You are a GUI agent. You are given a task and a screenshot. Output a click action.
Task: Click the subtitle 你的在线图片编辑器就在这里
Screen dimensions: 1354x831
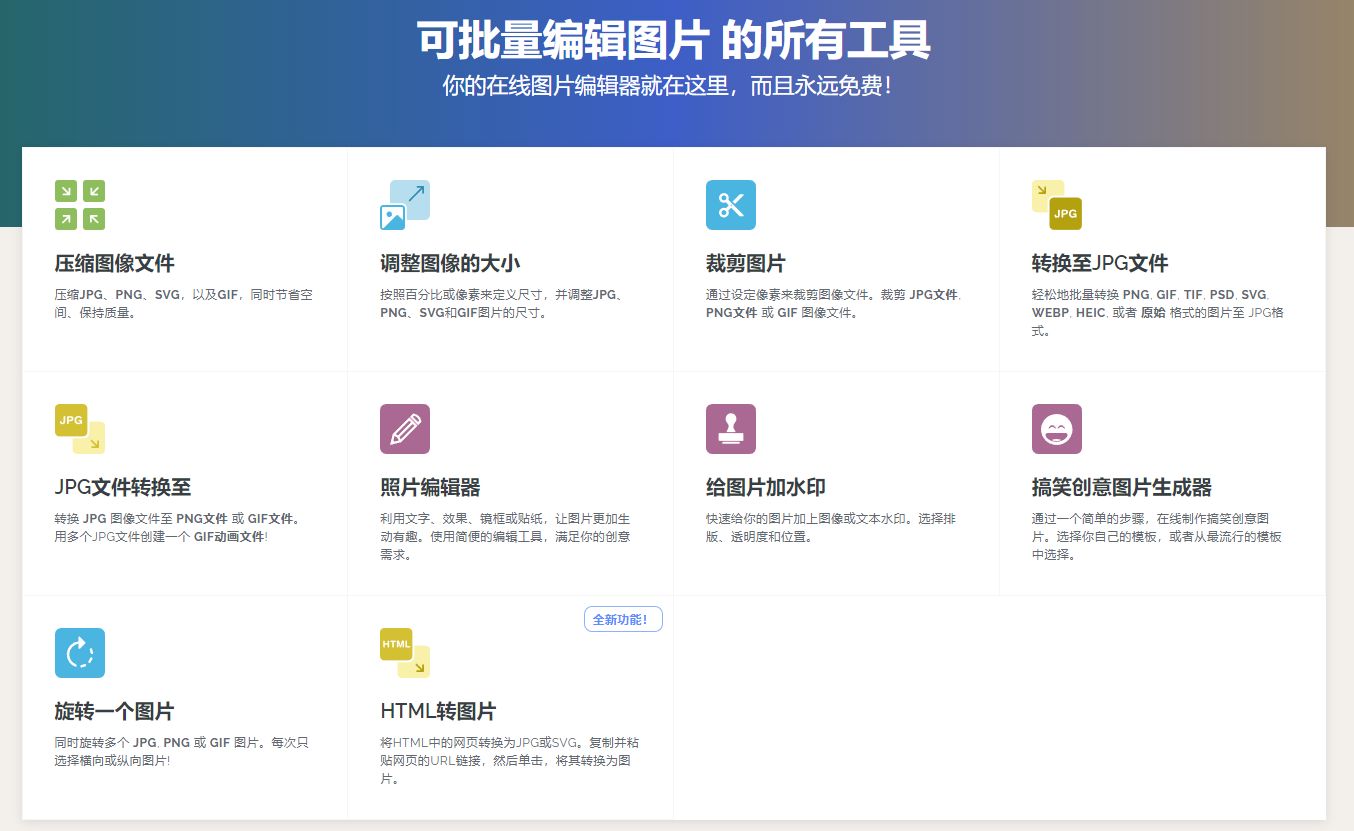pyautogui.click(x=667, y=86)
